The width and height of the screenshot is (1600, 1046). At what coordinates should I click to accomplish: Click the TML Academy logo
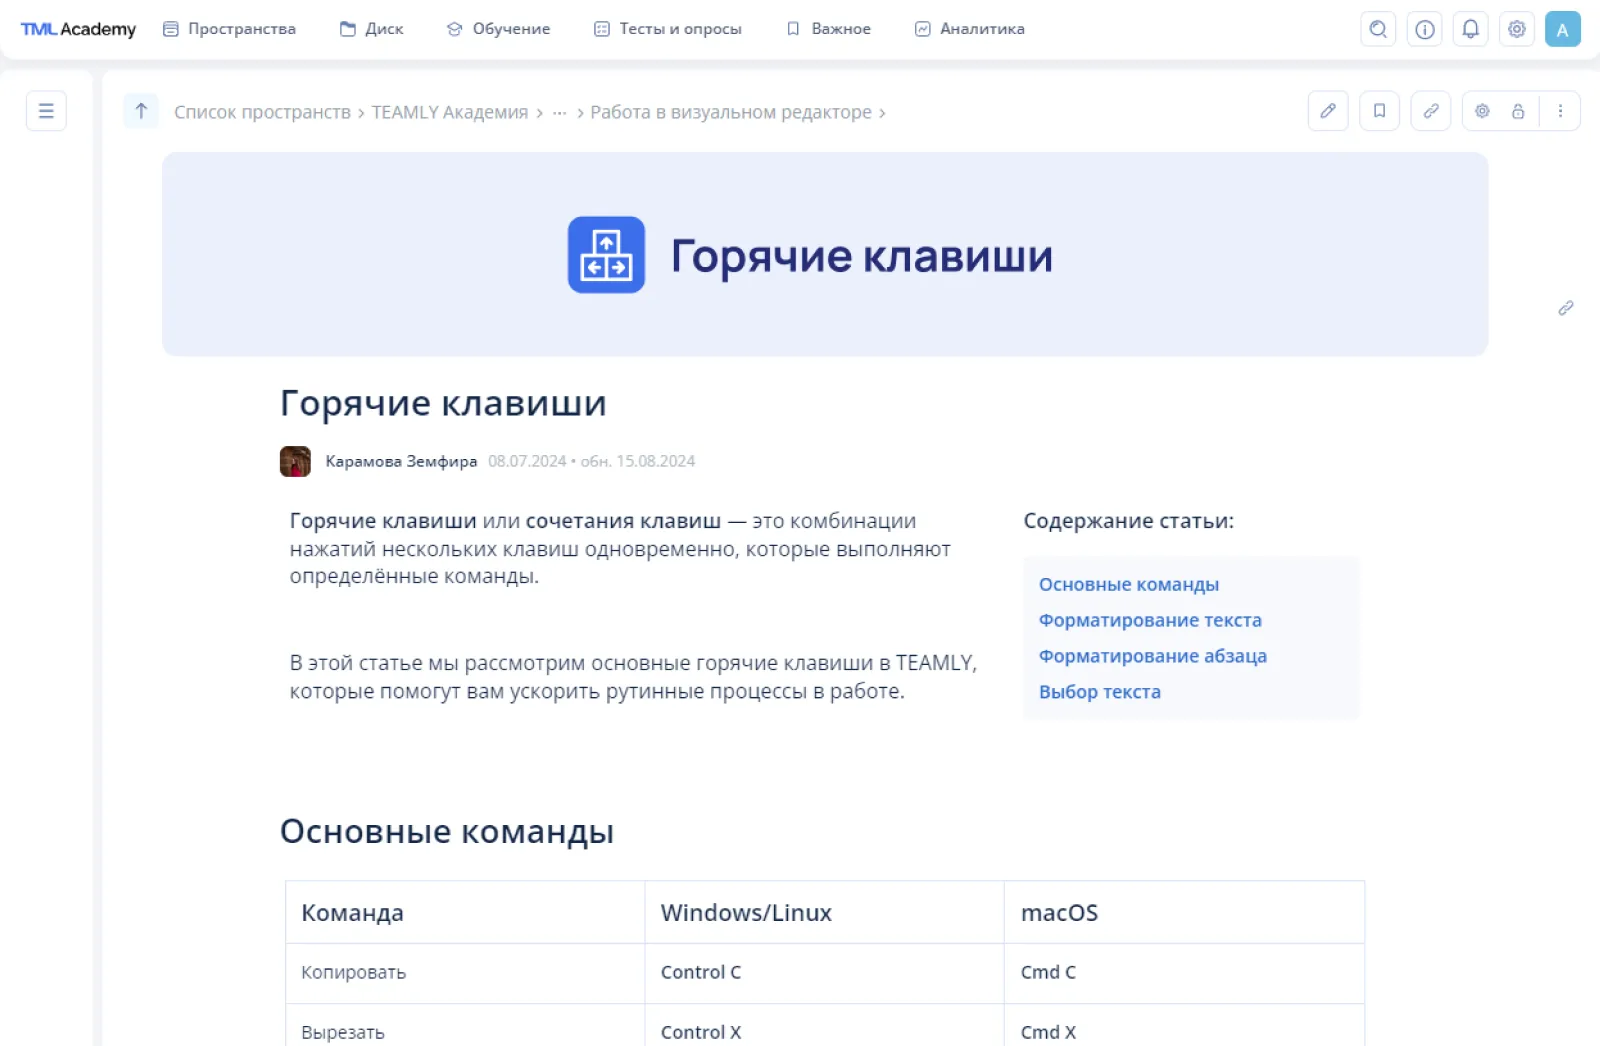point(78,29)
